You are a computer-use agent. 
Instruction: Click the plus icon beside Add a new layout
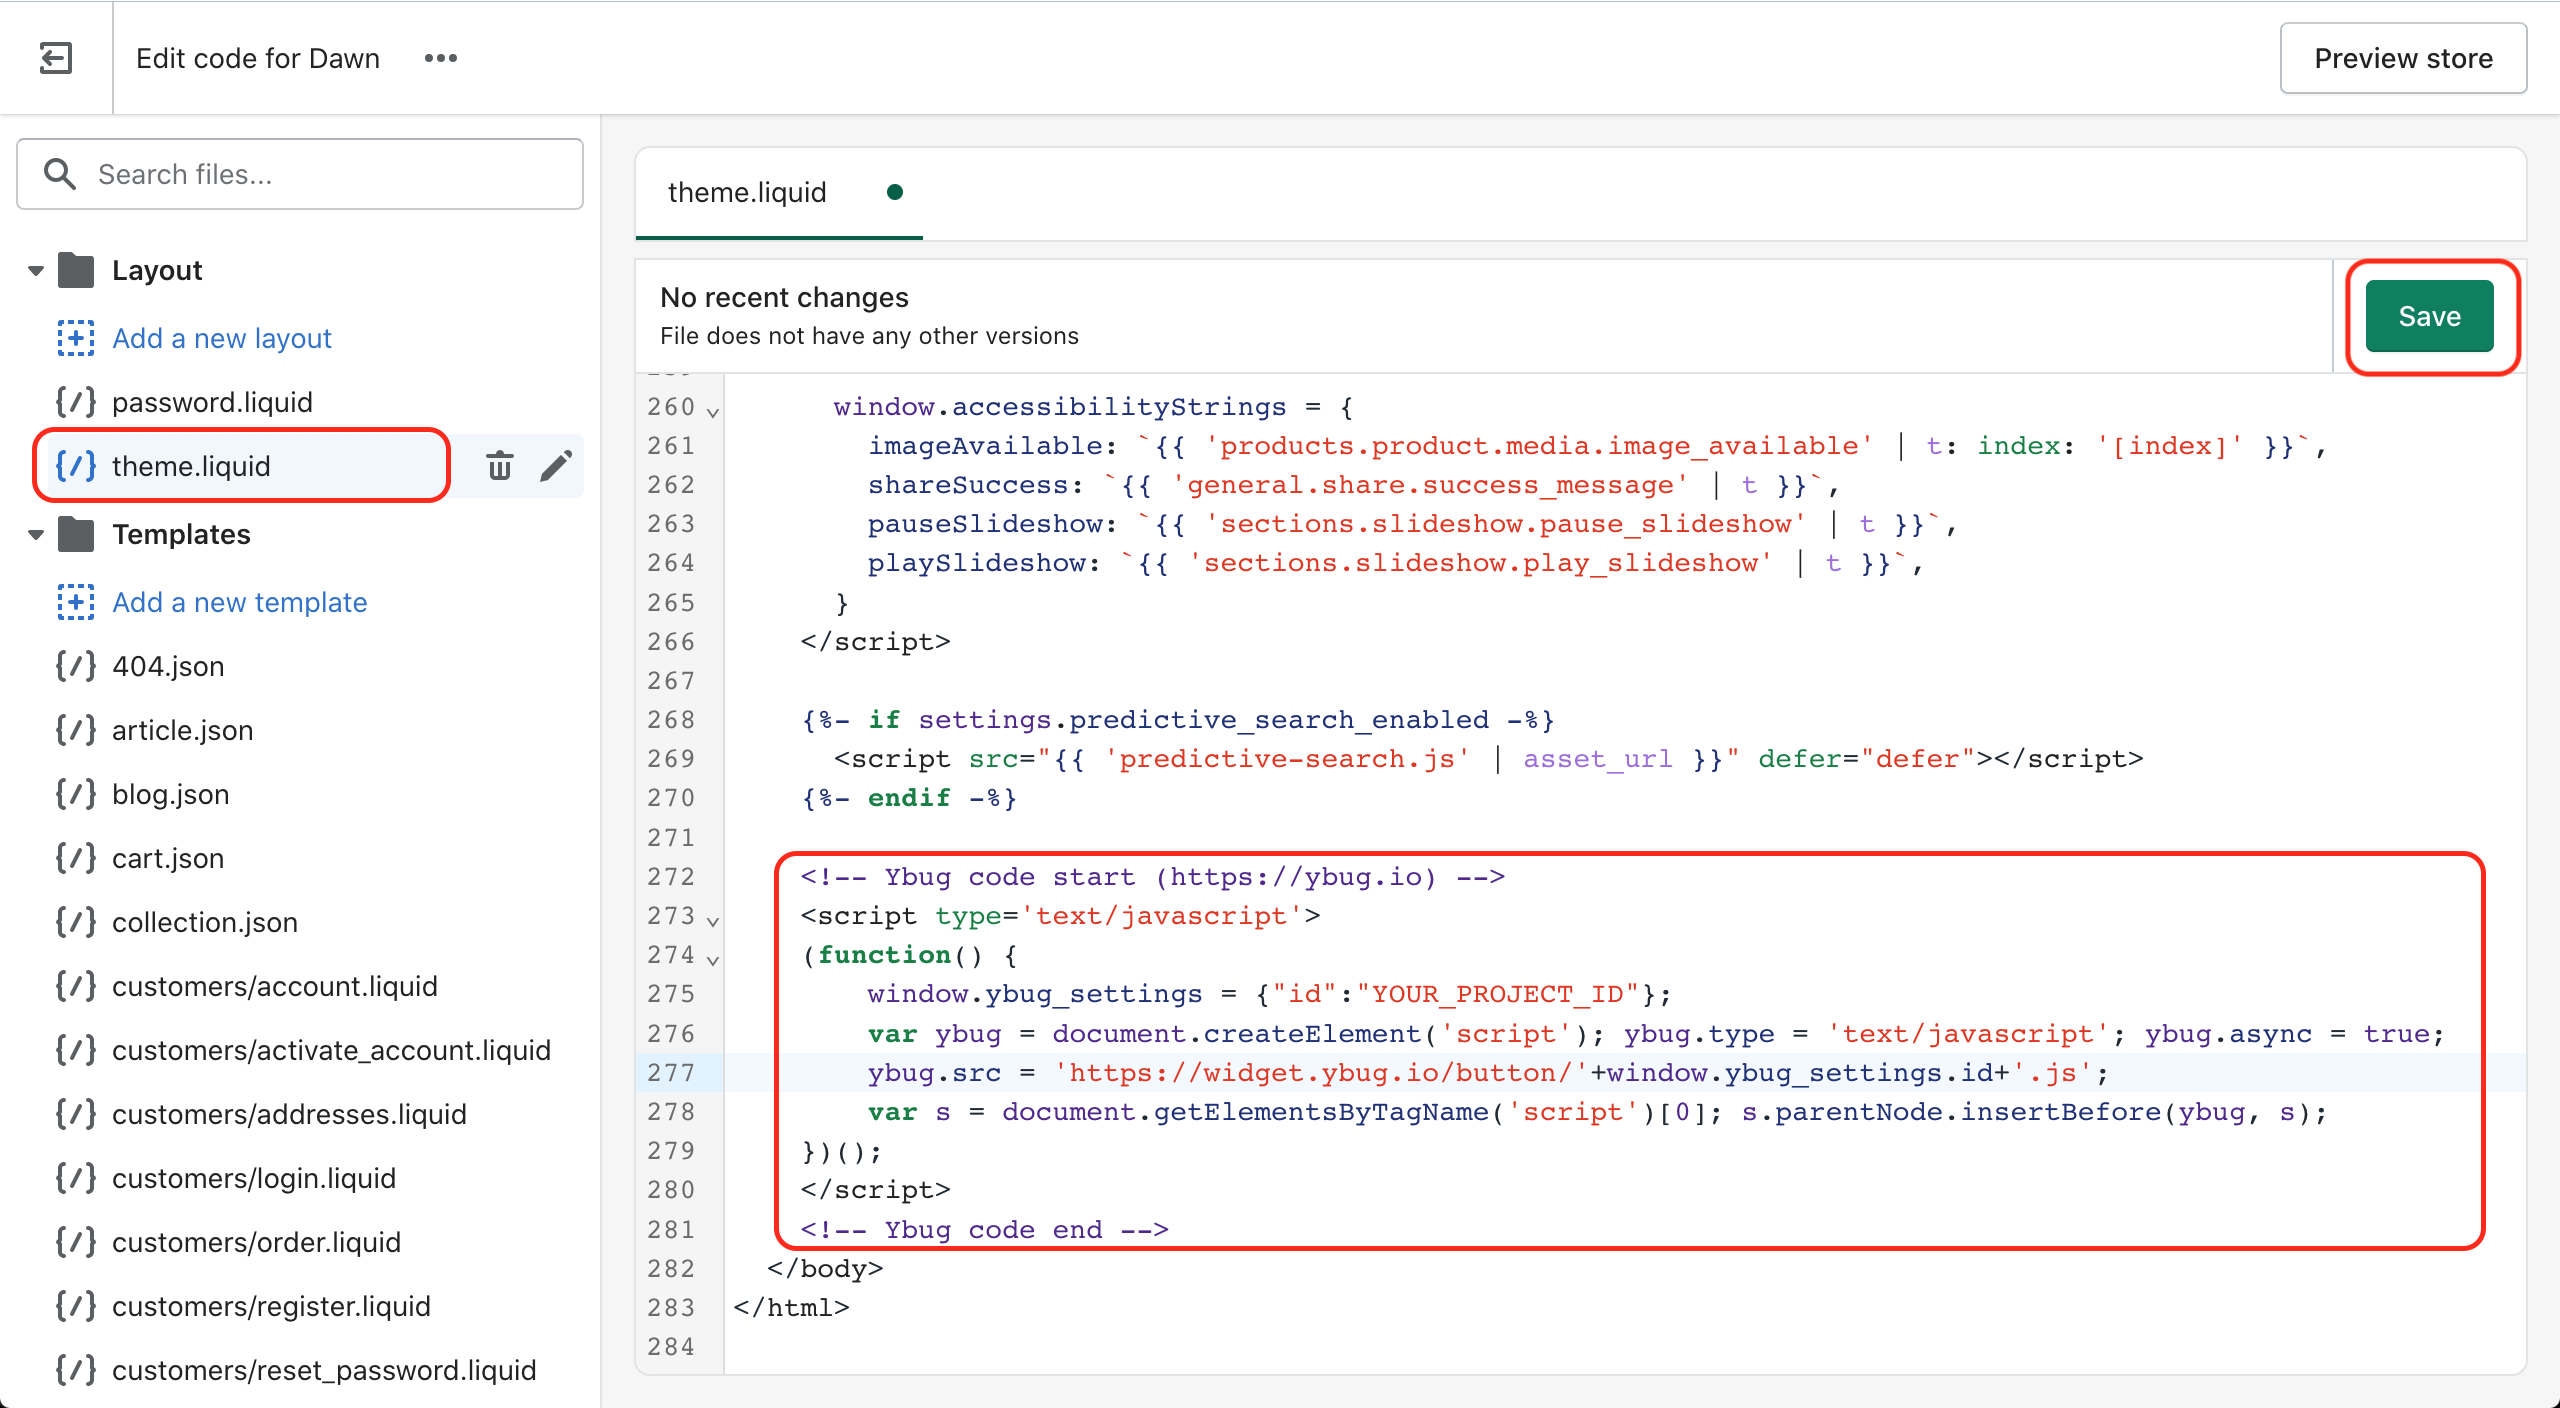point(76,338)
